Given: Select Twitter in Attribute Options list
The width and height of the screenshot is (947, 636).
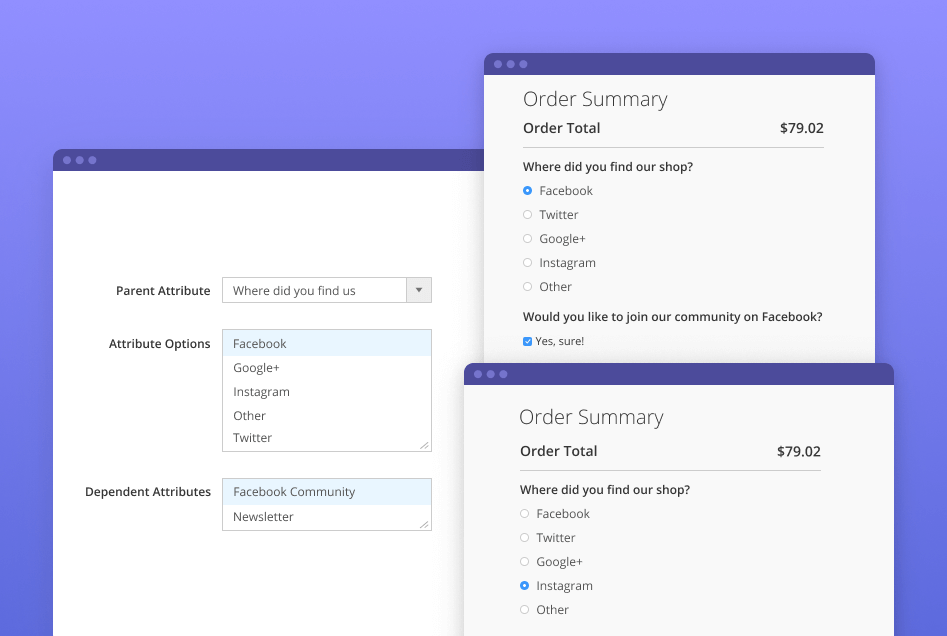Looking at the screenshot, I should point(327,438).
